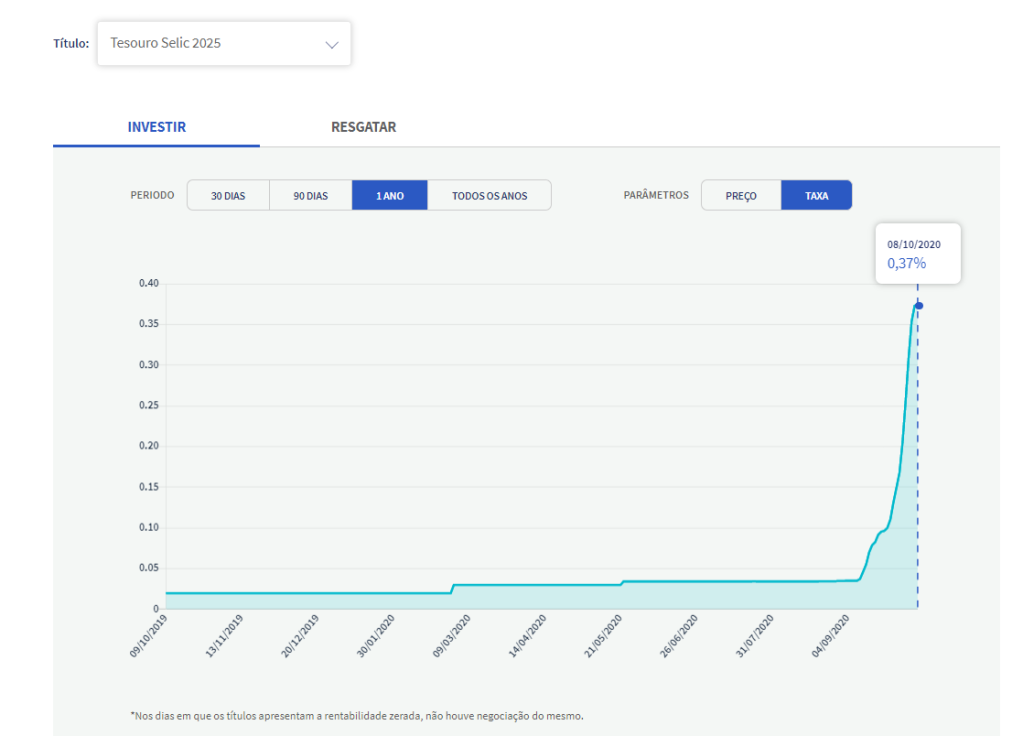Choose the 1 ANO period button
The height and width of the screenshot is (736, 1023).
(x=389, y=196)
